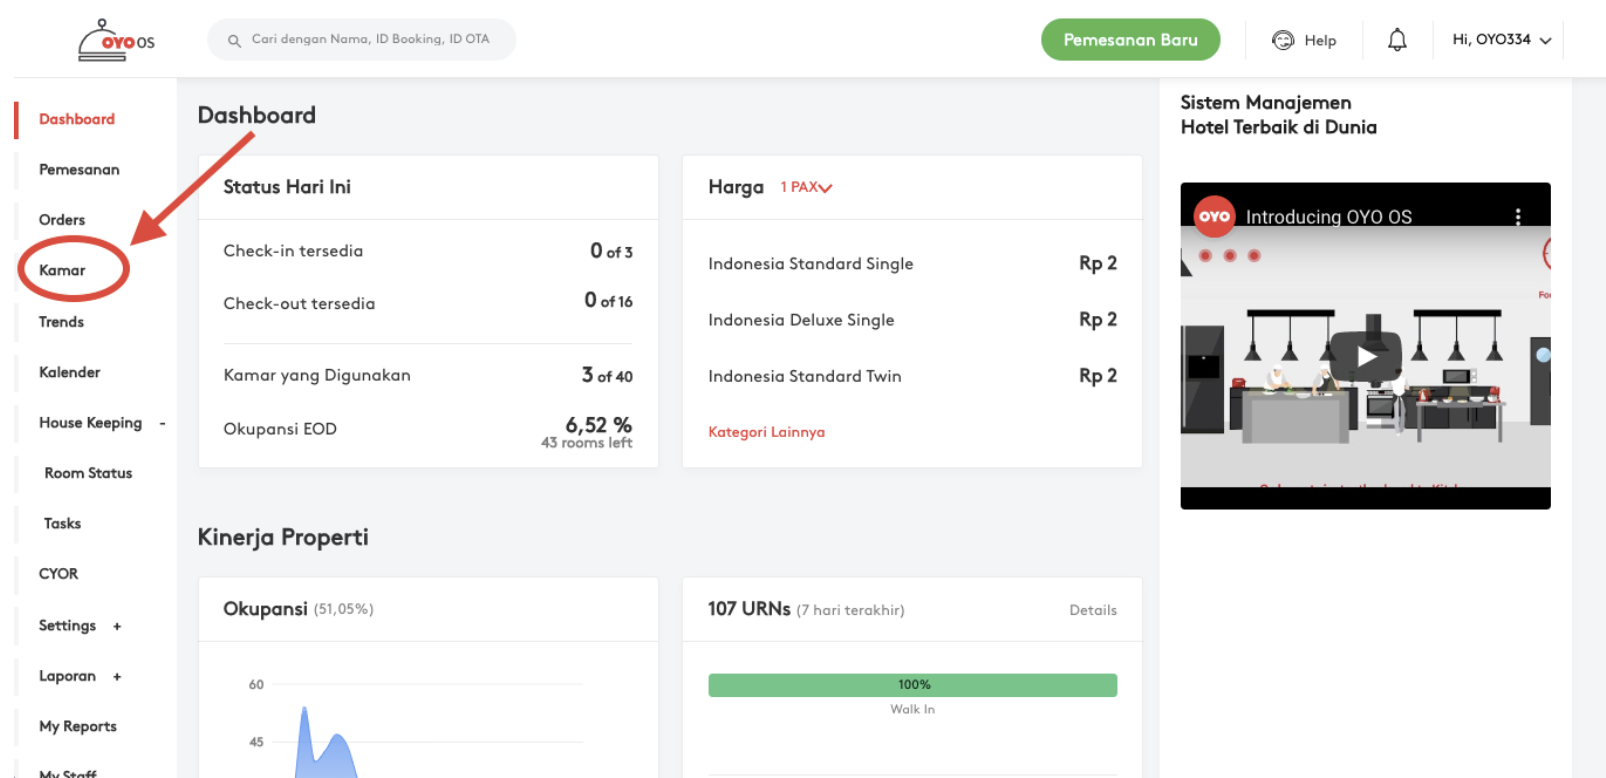This screenshot has width=1606, height=778.
Task: Open Room Status under House Keeping
Action: pyautogui.click(x=88, y=473)
